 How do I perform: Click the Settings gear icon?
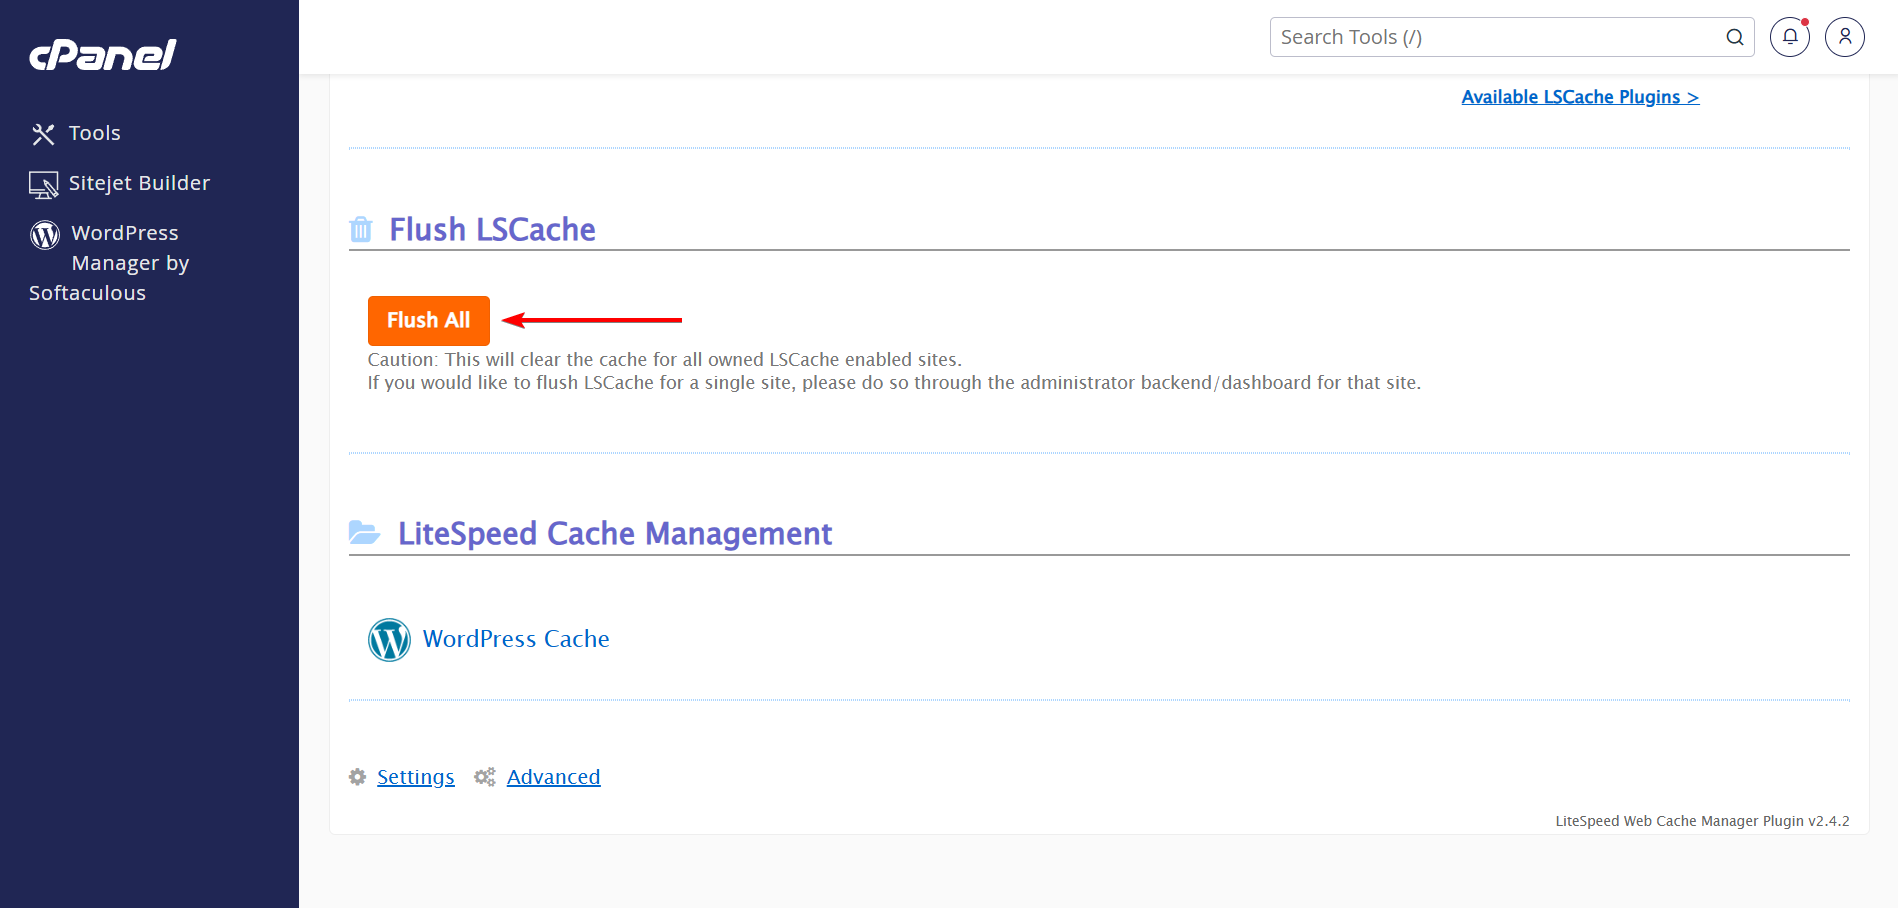click(x=358, y=777)
